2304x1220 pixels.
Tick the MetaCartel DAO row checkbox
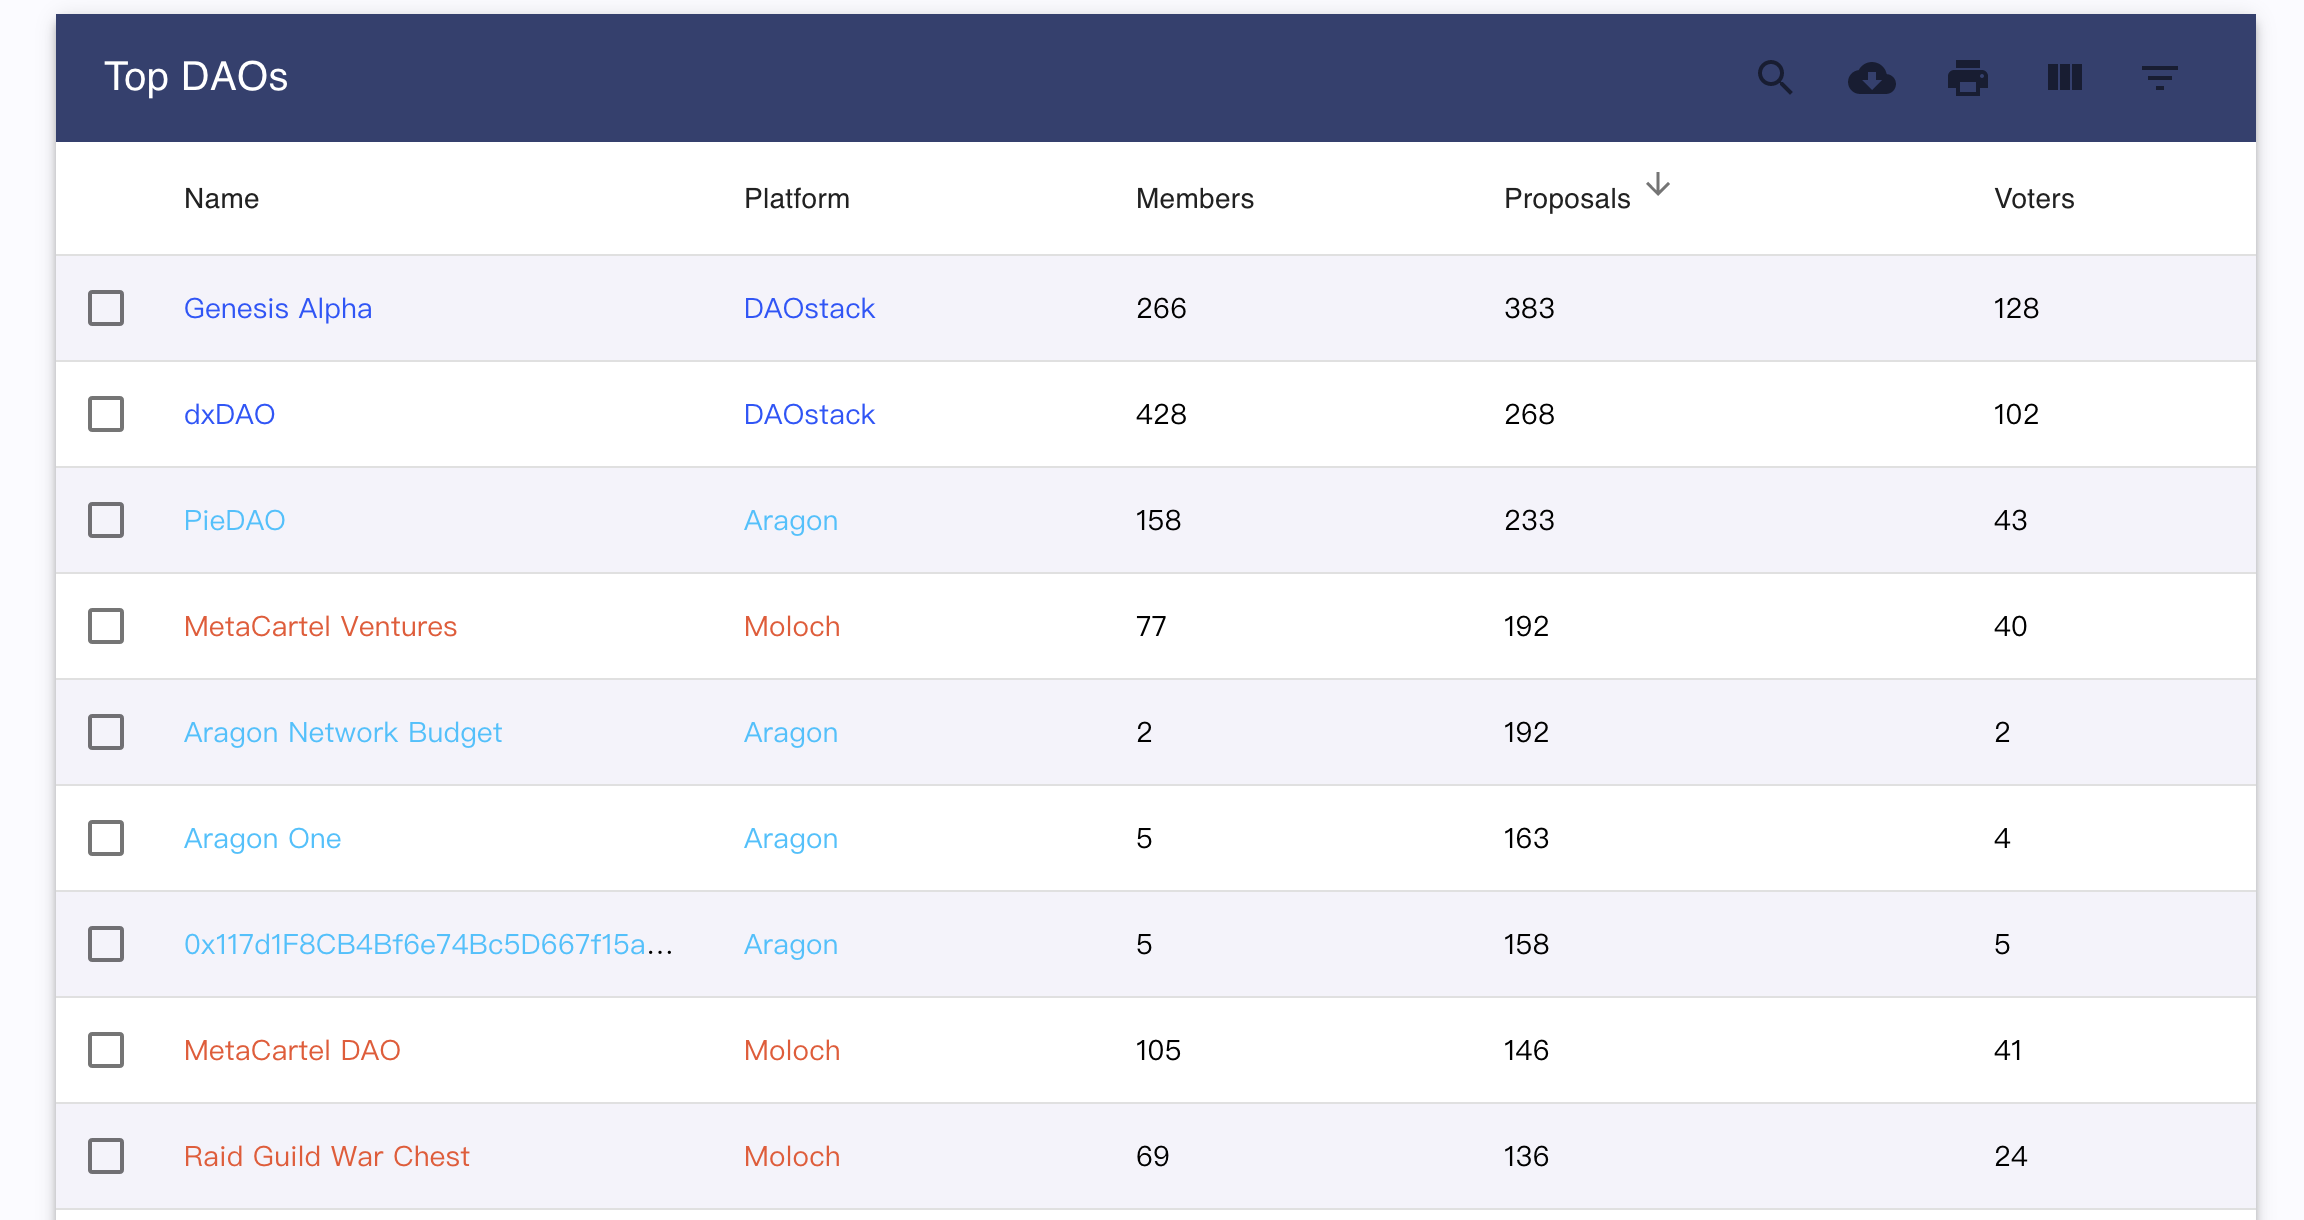coord(106,1050)
